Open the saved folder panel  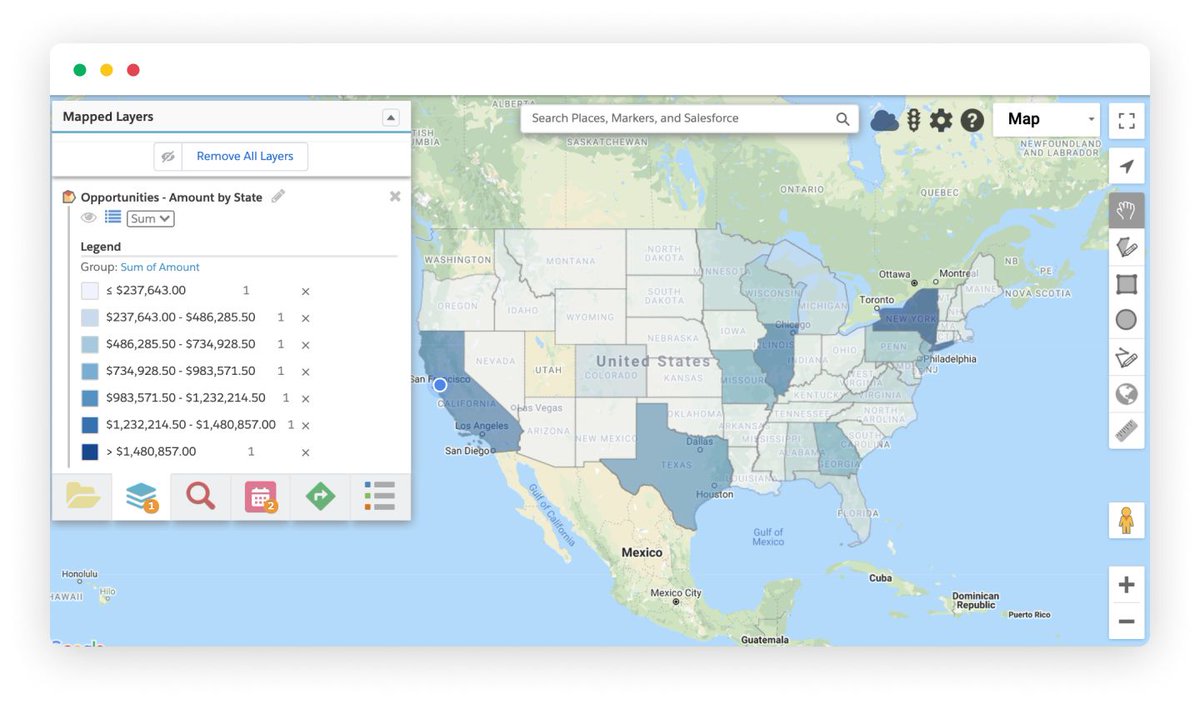click(x=82, y=496)
